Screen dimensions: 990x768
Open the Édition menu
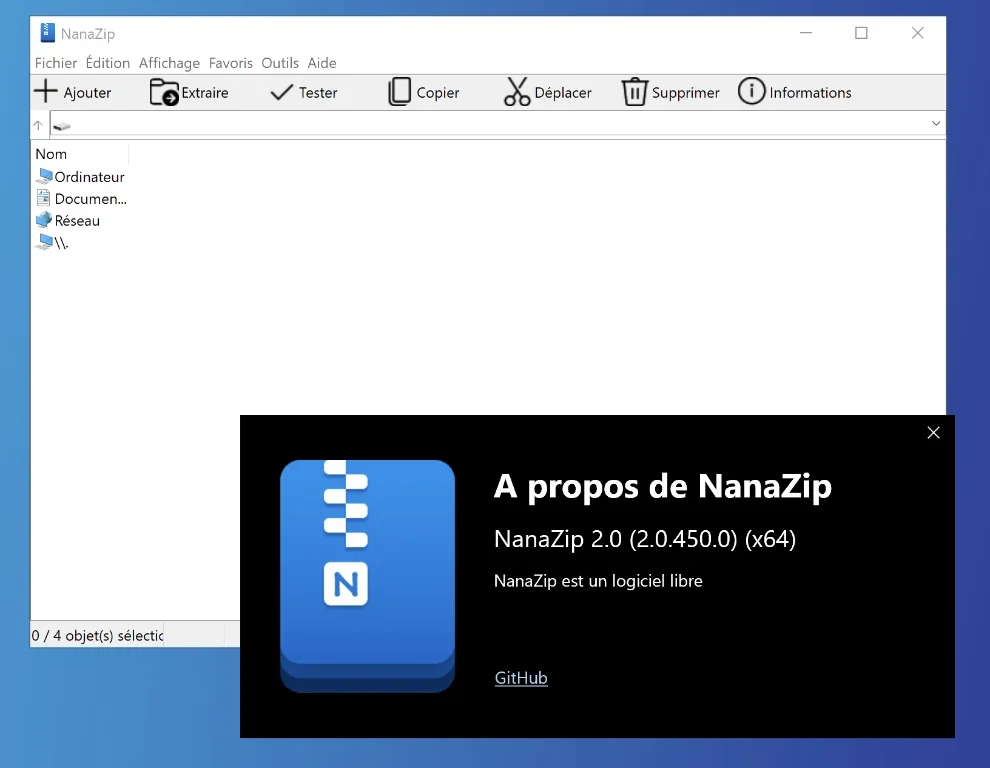[x=108, y=63]
